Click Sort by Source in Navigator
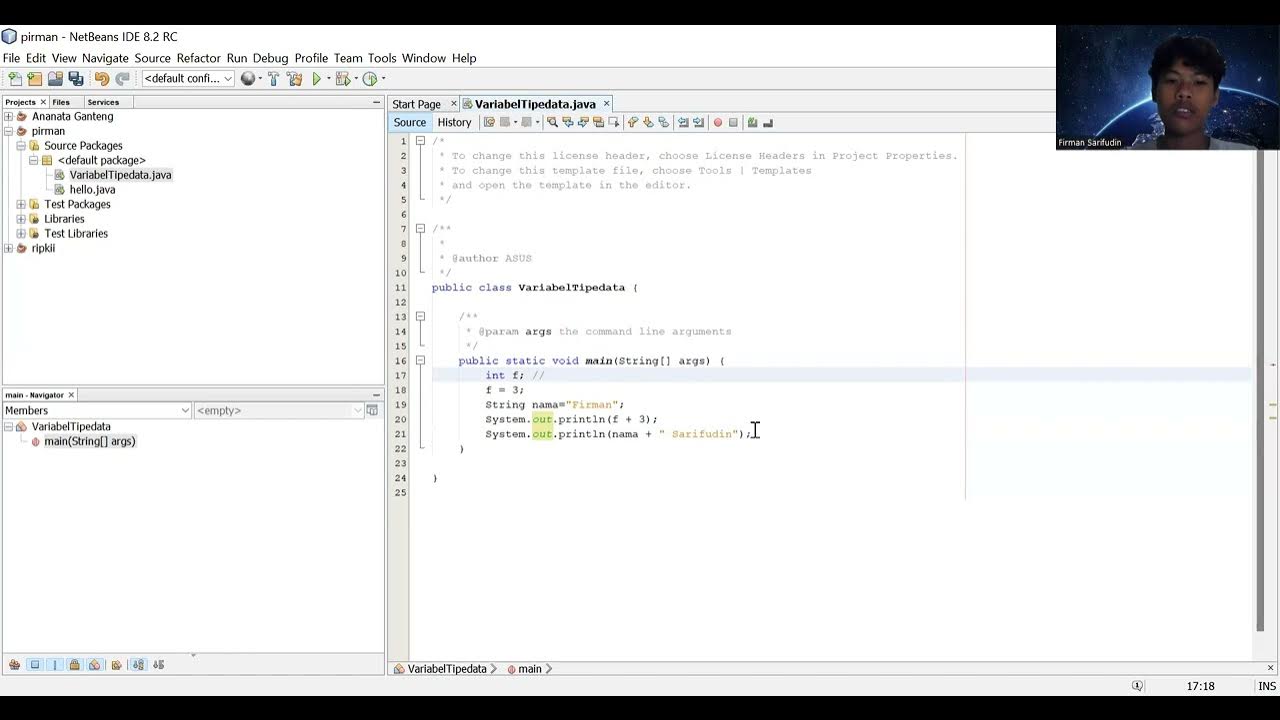This screenshot has width=1280, height=720. (x=158, y=665)
